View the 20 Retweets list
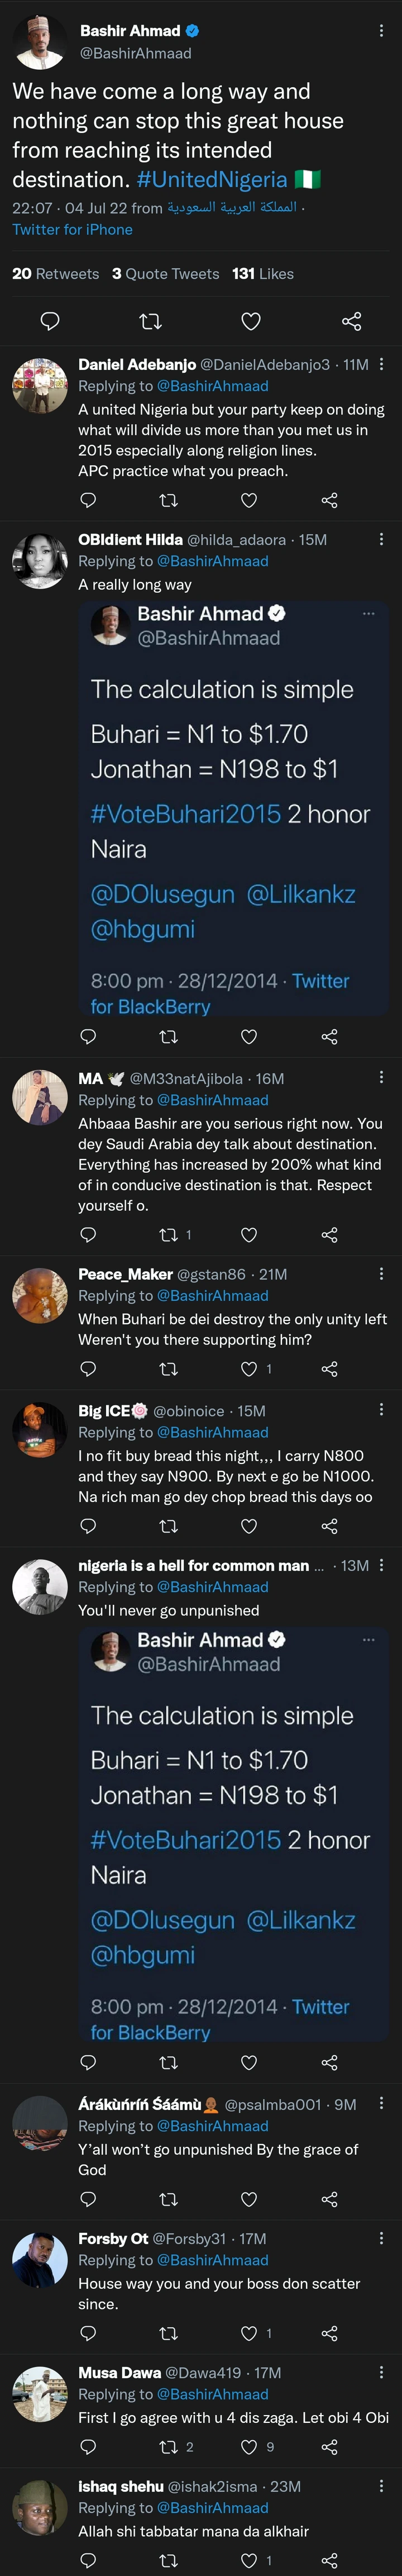 tap(55, 274)
